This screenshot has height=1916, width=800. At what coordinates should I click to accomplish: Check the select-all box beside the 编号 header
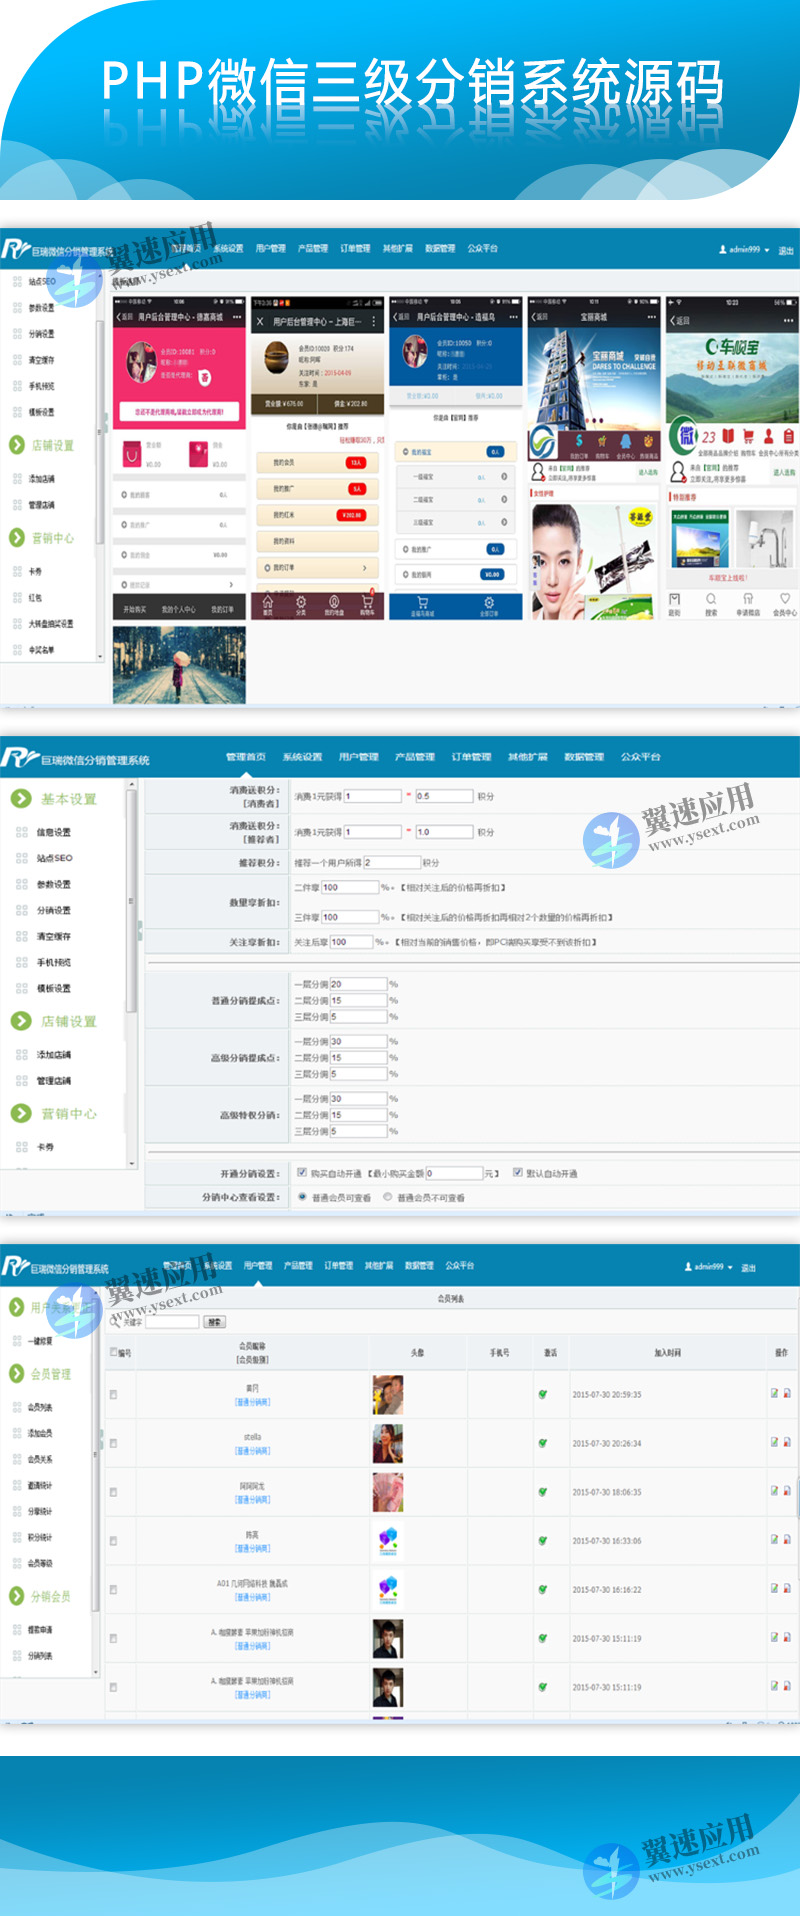click(x=113, y=1352)
